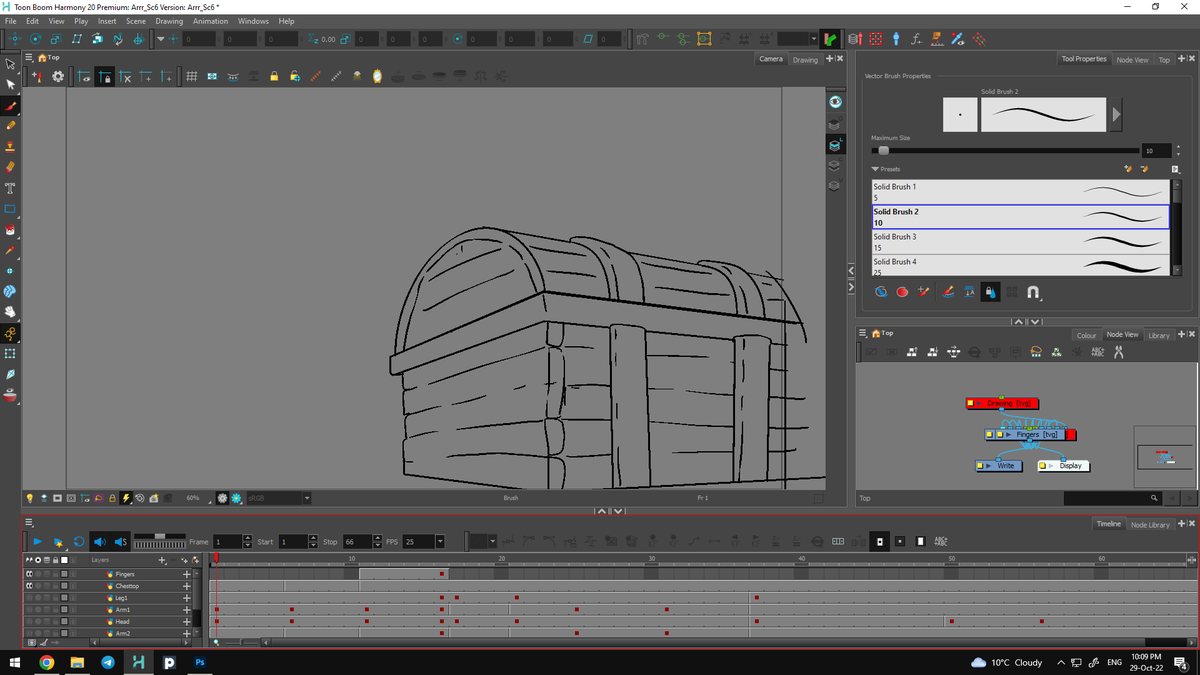Open the FPS dropdown in the timeline
The image size is (1200, 675).
439,542
